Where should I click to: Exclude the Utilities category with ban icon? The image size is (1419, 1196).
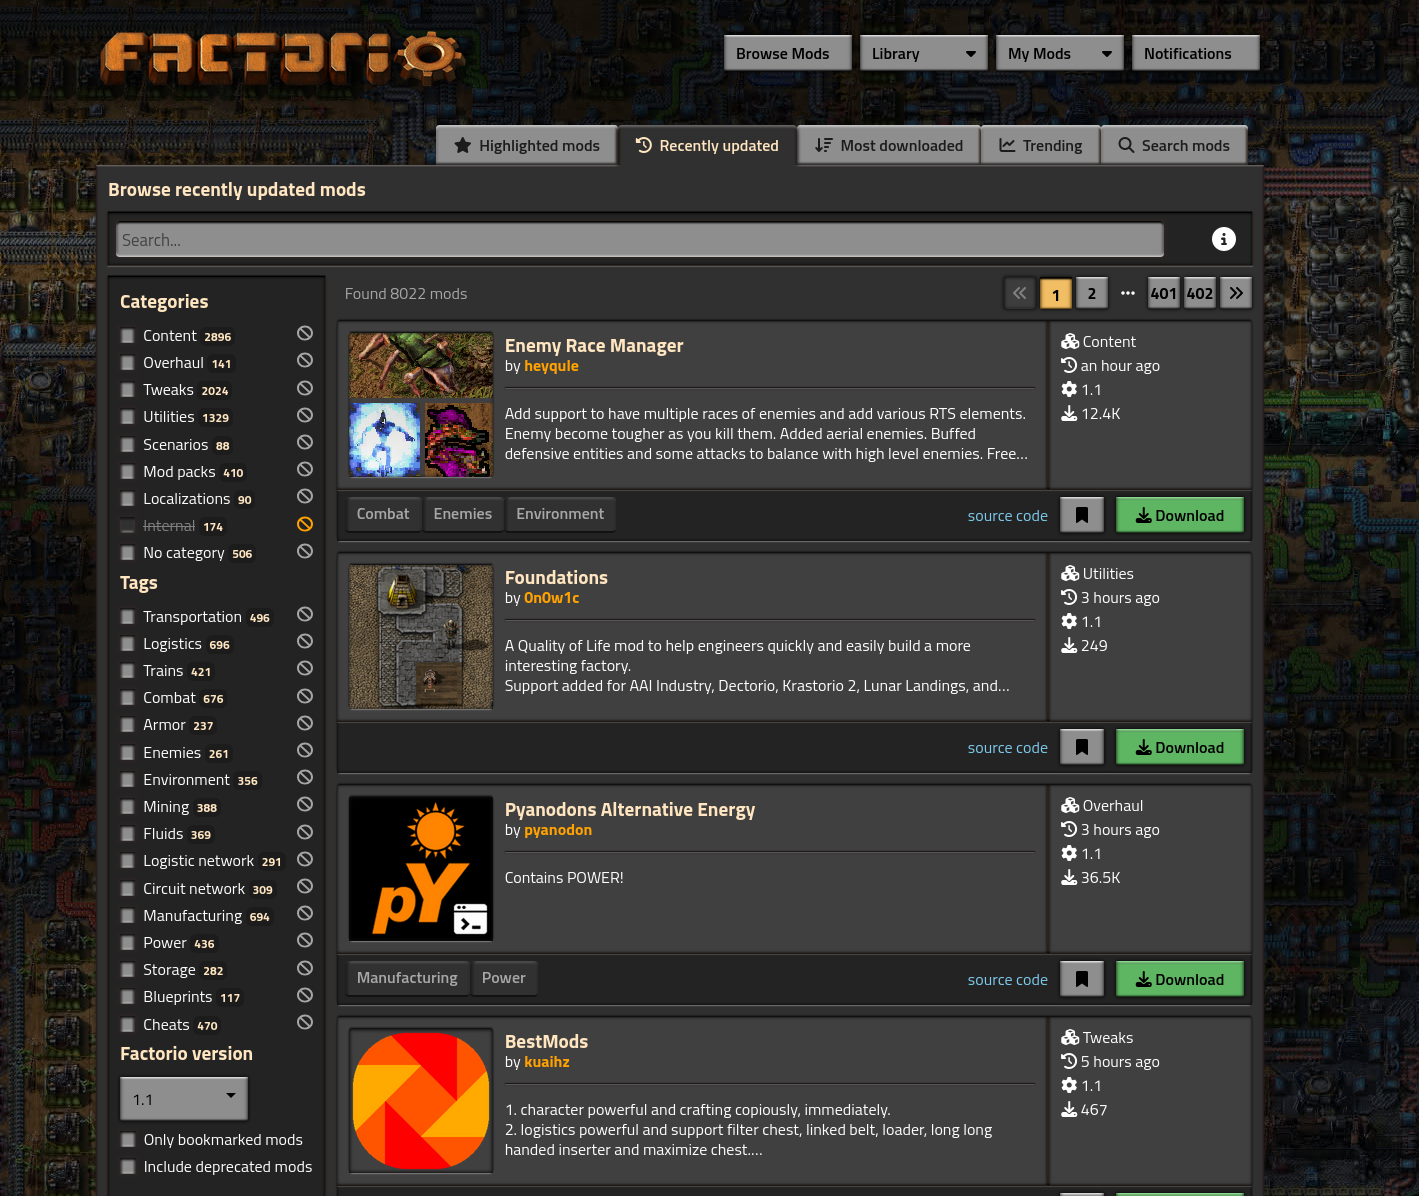305,415
